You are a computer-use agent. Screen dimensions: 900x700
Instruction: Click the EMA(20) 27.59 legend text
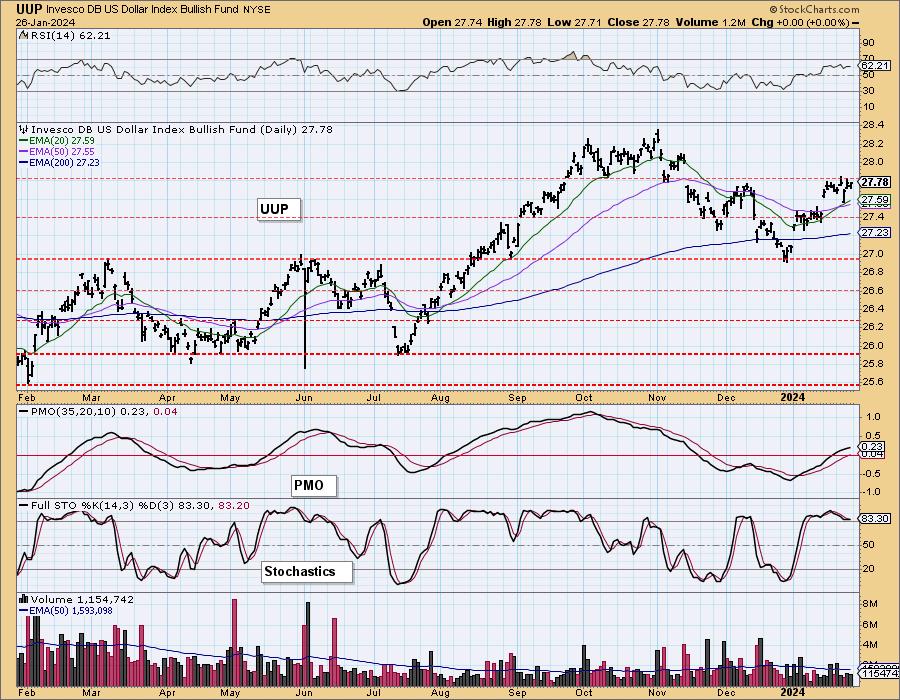62,141
